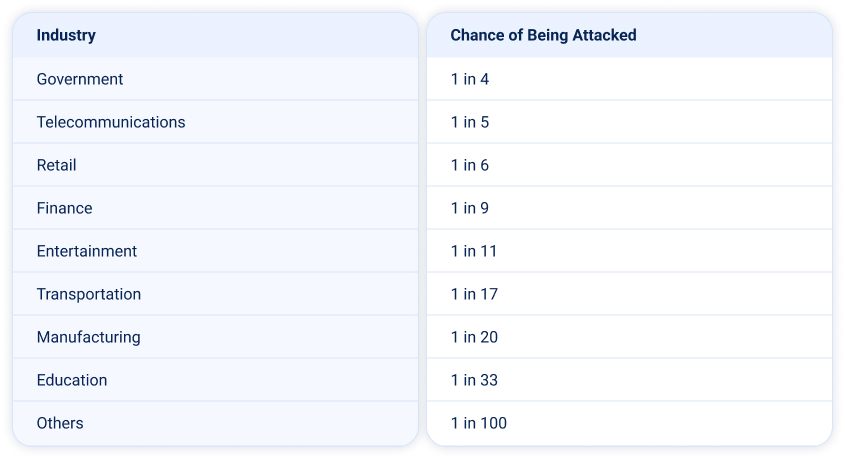Click the 1 in 4 value
The height and width of the screenshot is (459, 845).
(x=470, y=79)
